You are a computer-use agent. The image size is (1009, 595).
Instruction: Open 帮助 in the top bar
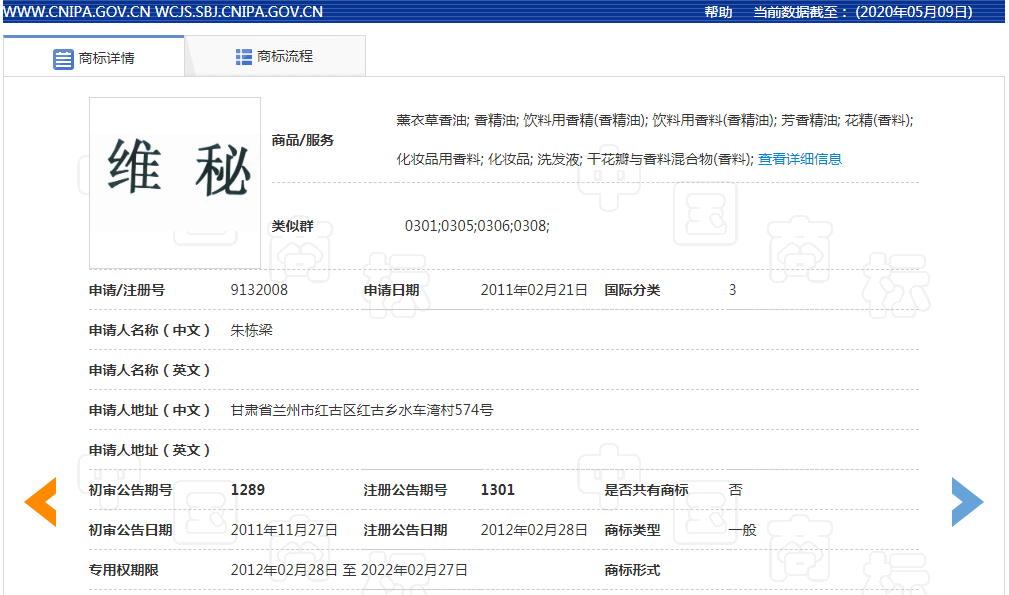(x=718, y=12)
